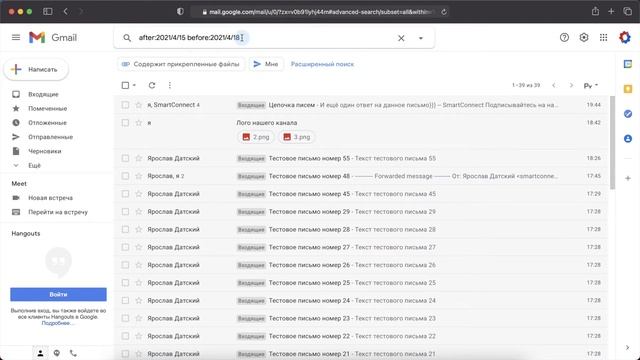640x360 pixels.
Task: Click Перейти на встречу
Action: point(58,212)
